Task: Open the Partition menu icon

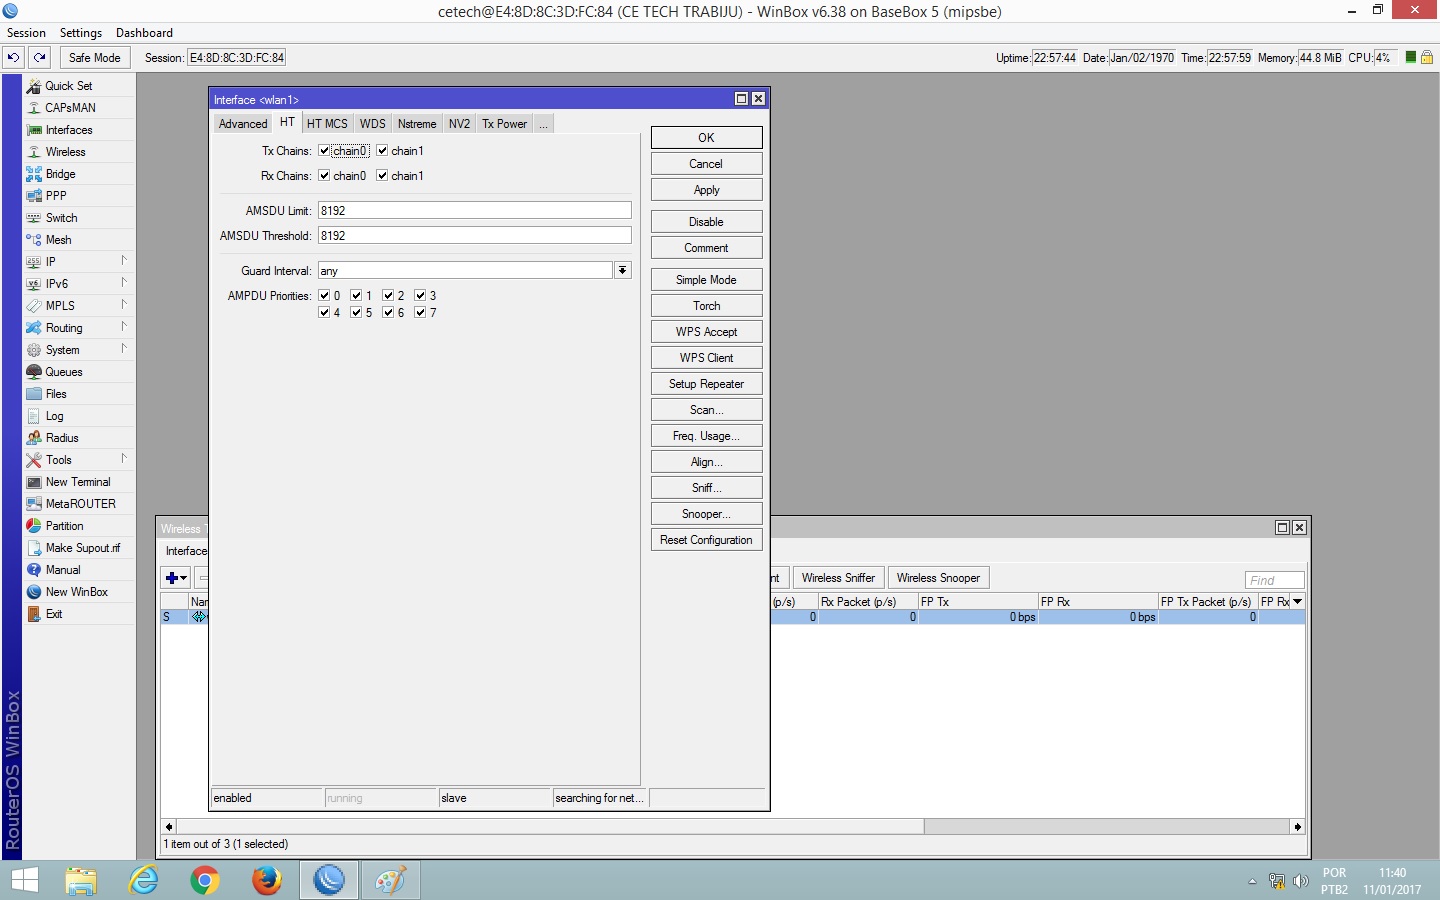Action: (x=34, y=526)
